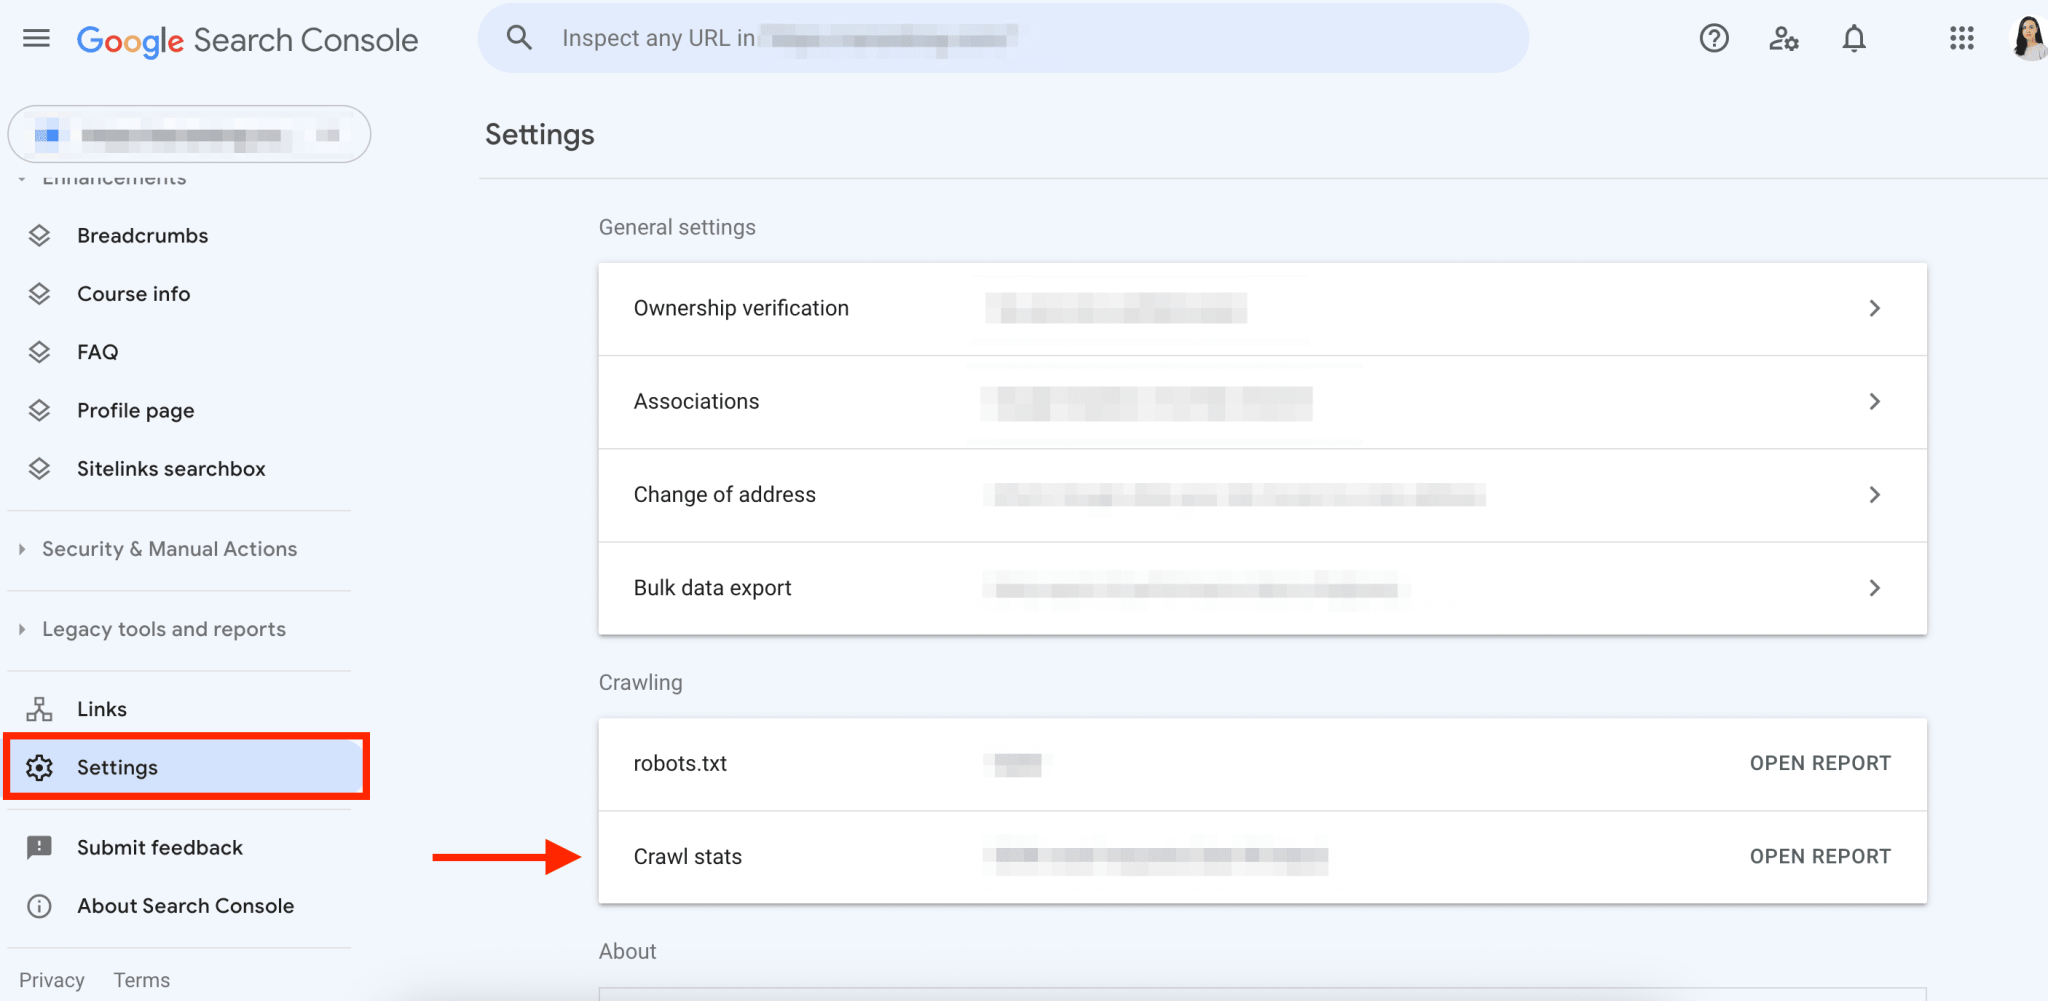Select Profile page from the sidebar
The height and width of the screenshot is (1001, 2048).
(135, 410)
